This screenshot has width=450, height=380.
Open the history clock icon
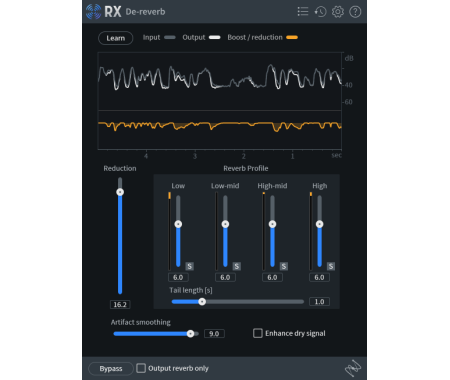click(x=320, y=12)
